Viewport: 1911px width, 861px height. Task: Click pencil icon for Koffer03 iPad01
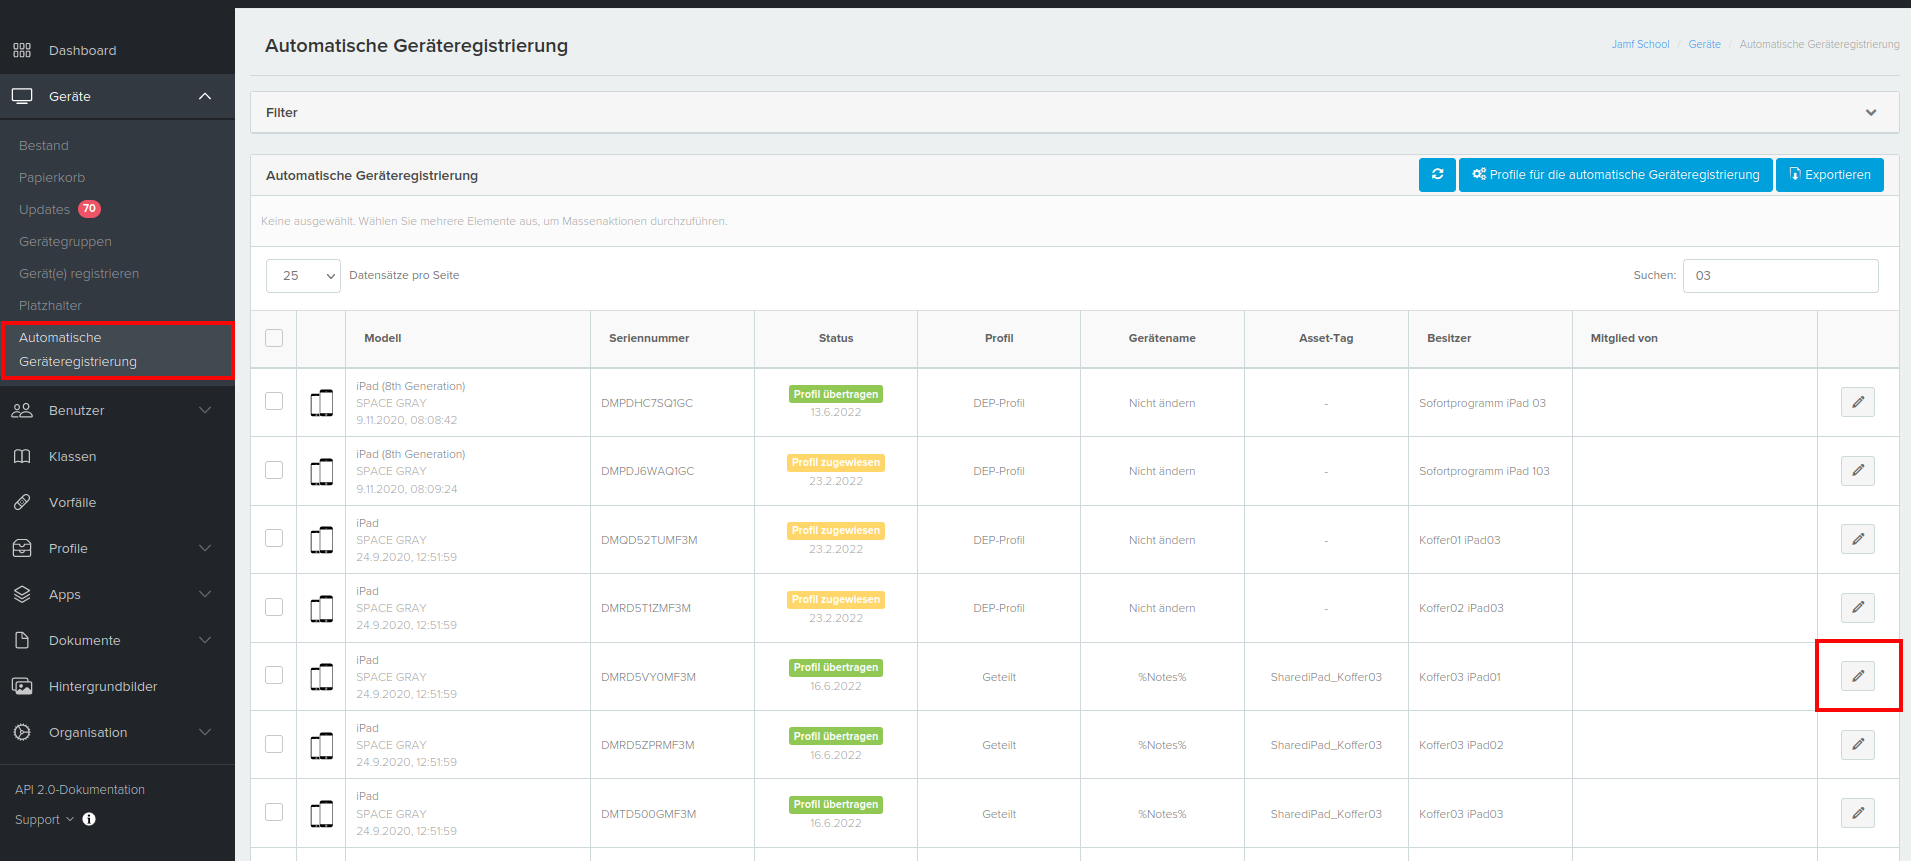coord(1857,676)
